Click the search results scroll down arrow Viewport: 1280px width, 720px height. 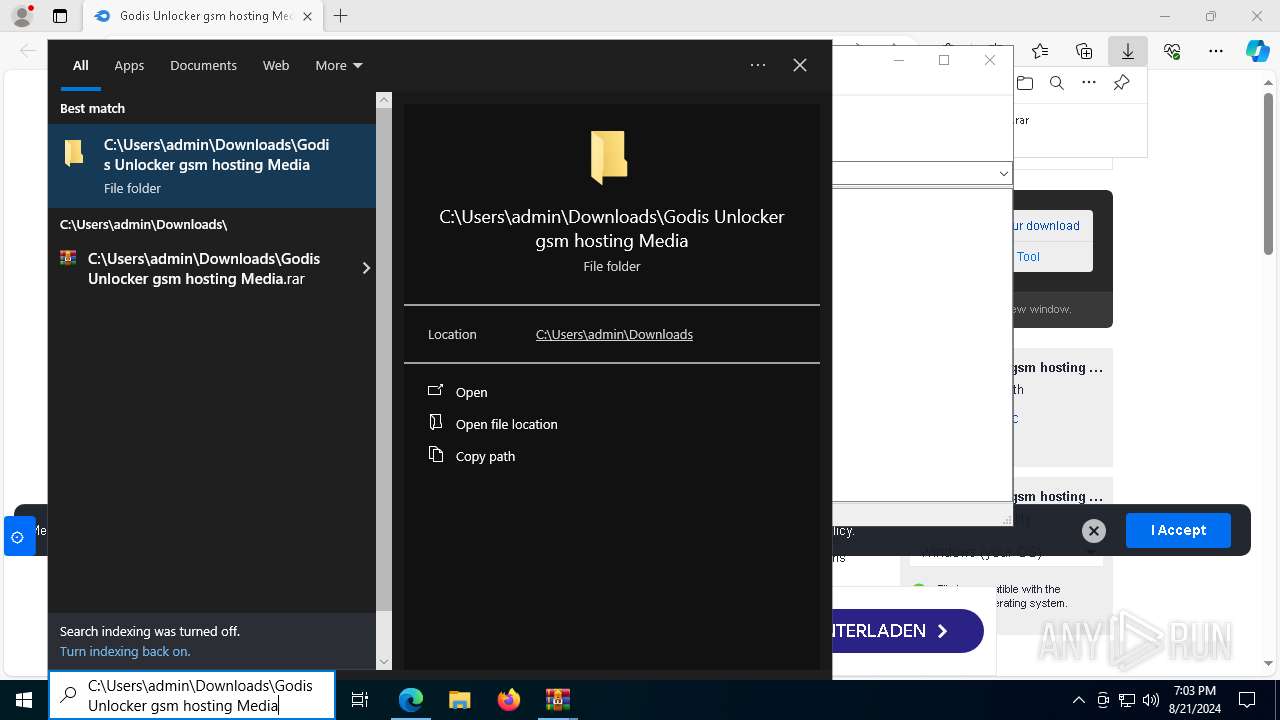tap(384, 661)
